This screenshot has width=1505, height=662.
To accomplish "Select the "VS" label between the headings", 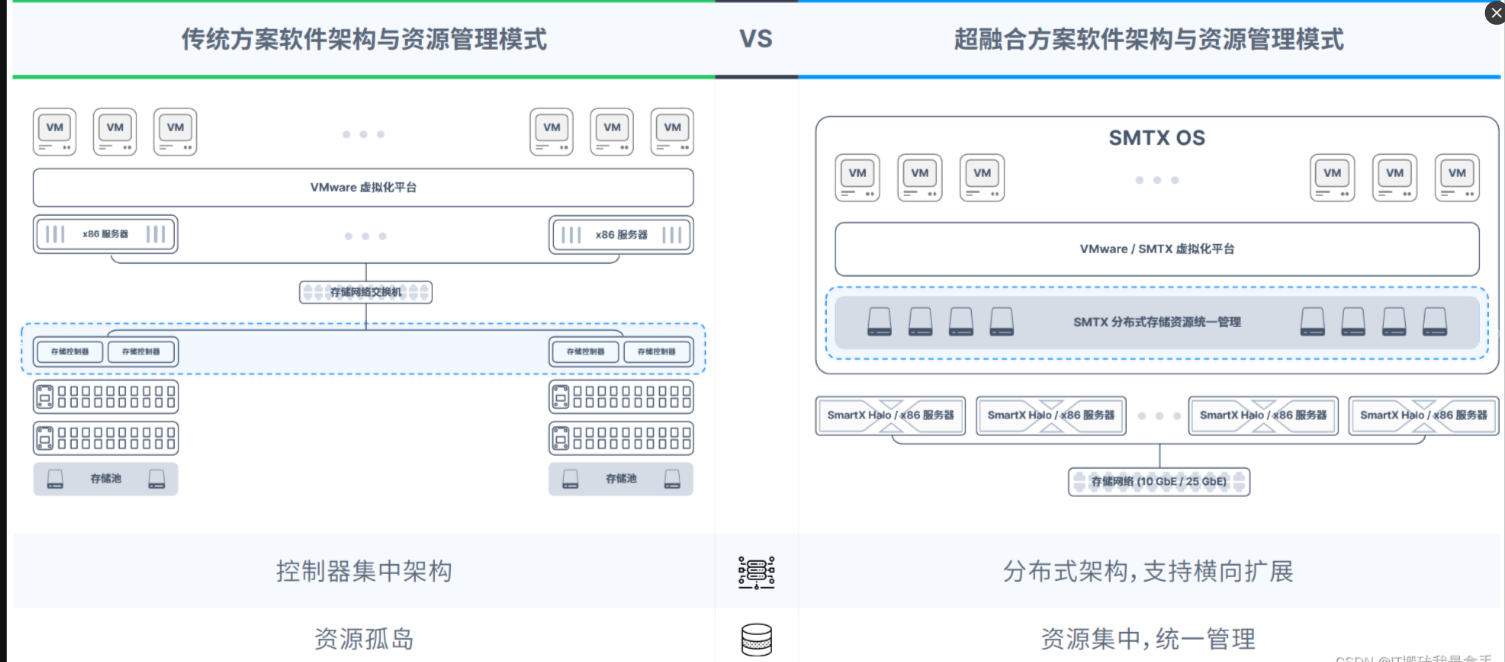I will (756, 39).
